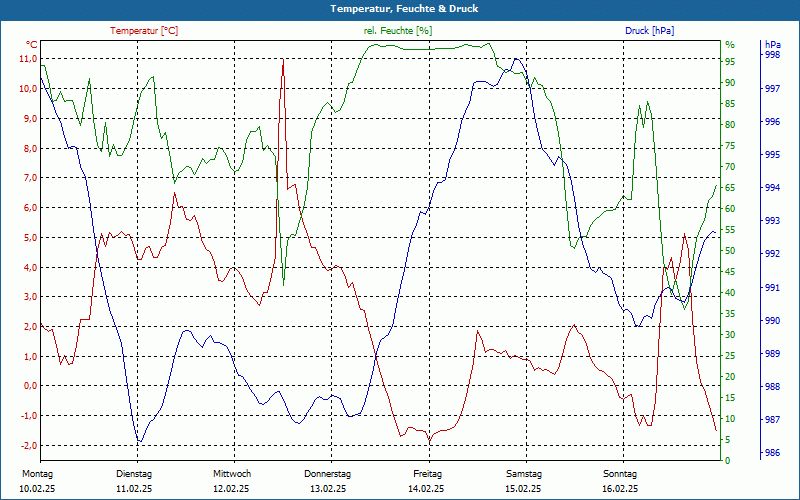Click the blue pressure peak near 998 hPa
This screenshot has height=500, width=800.
coord(516,59)
